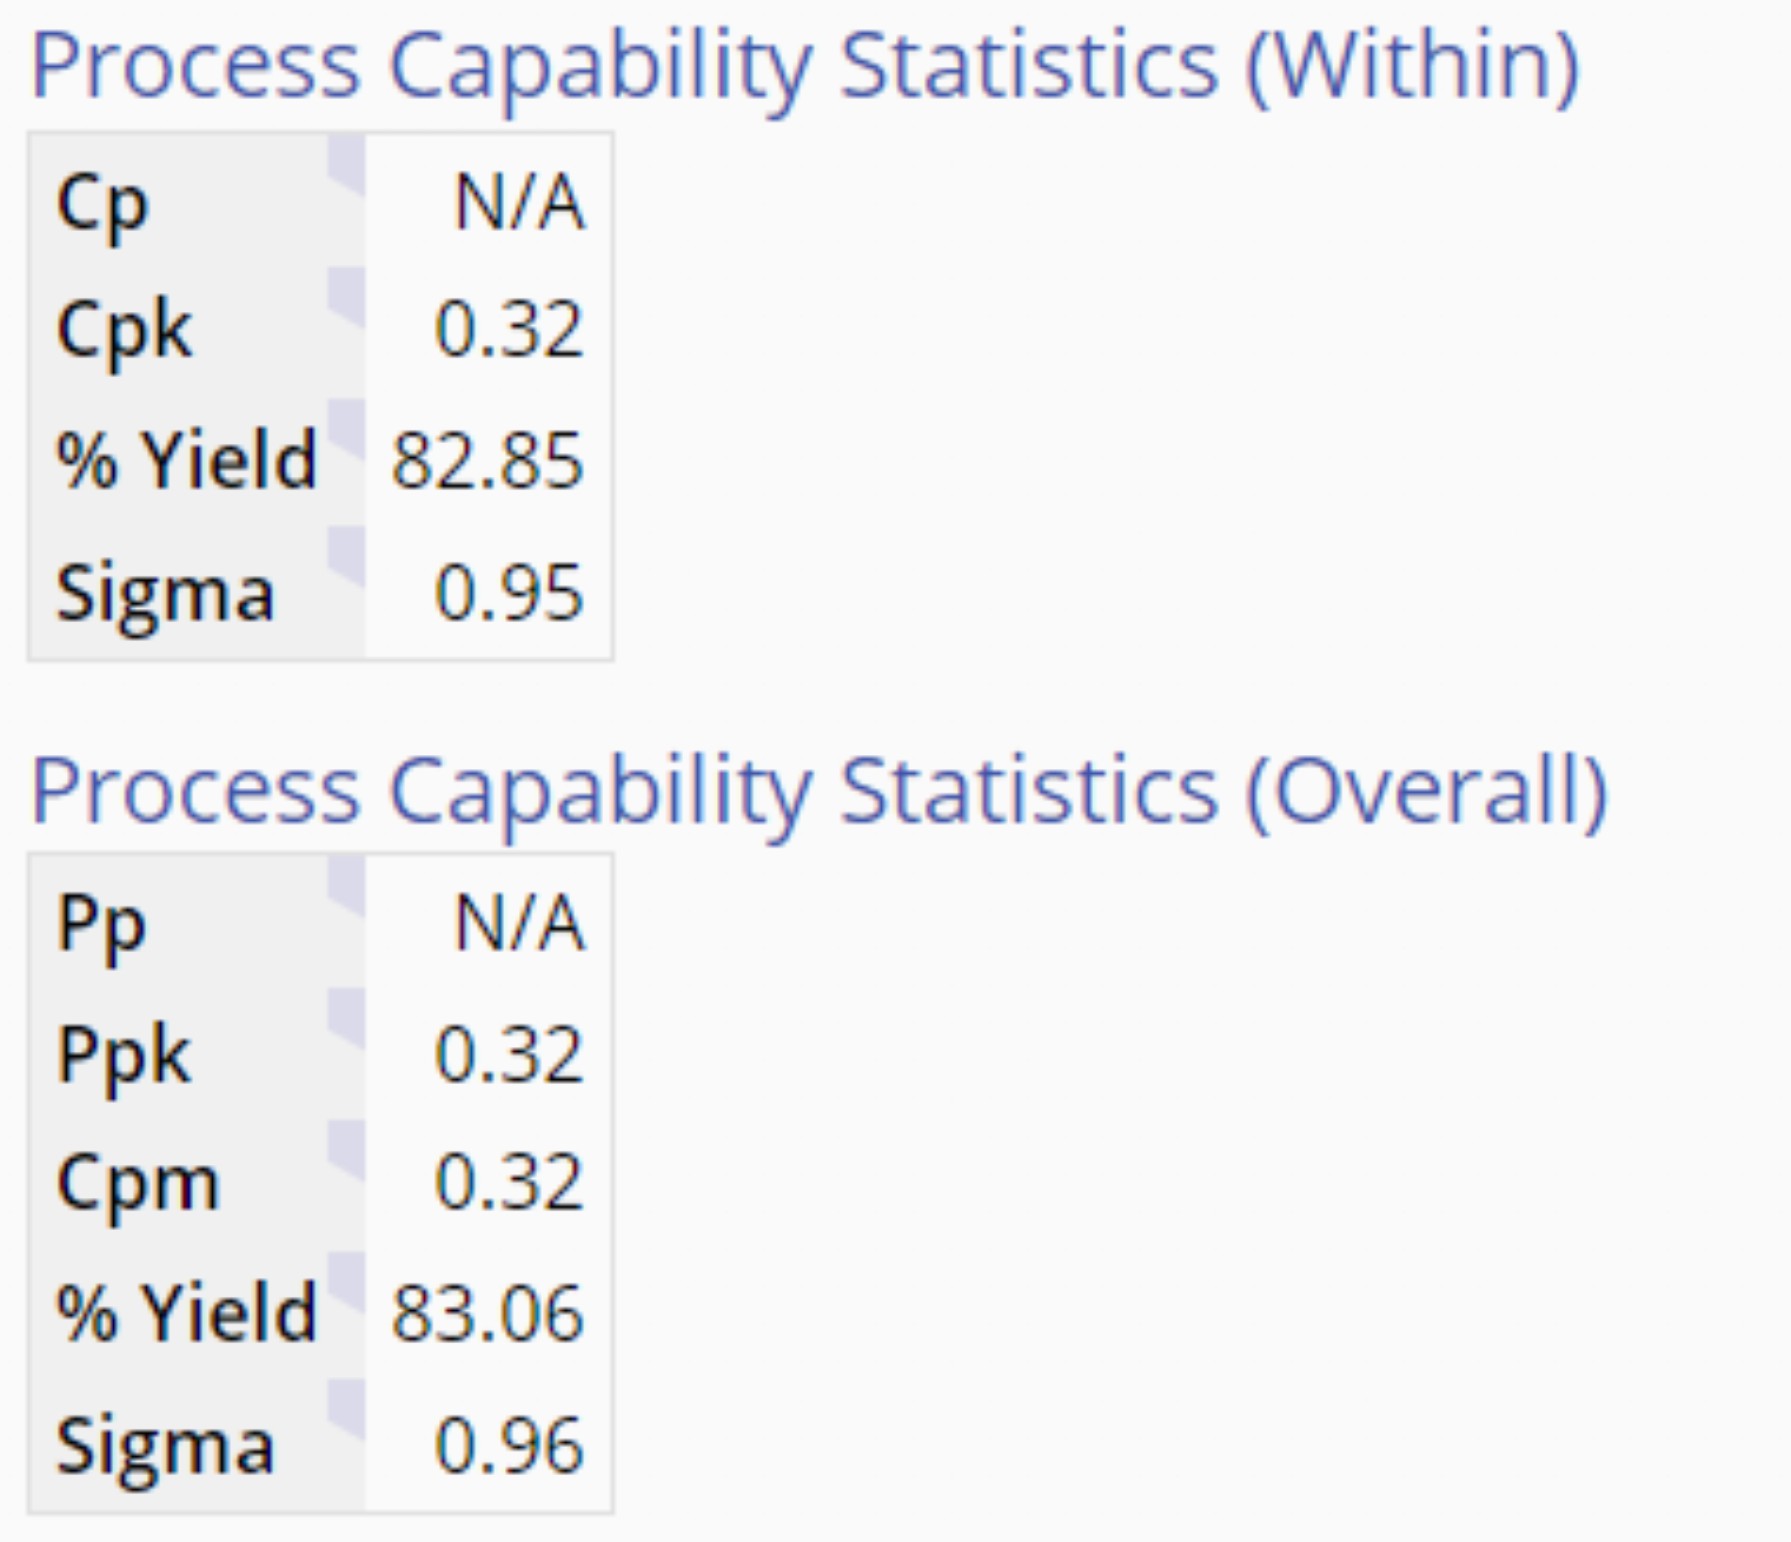Click the Sigma value 0.95

coord(508,593)
